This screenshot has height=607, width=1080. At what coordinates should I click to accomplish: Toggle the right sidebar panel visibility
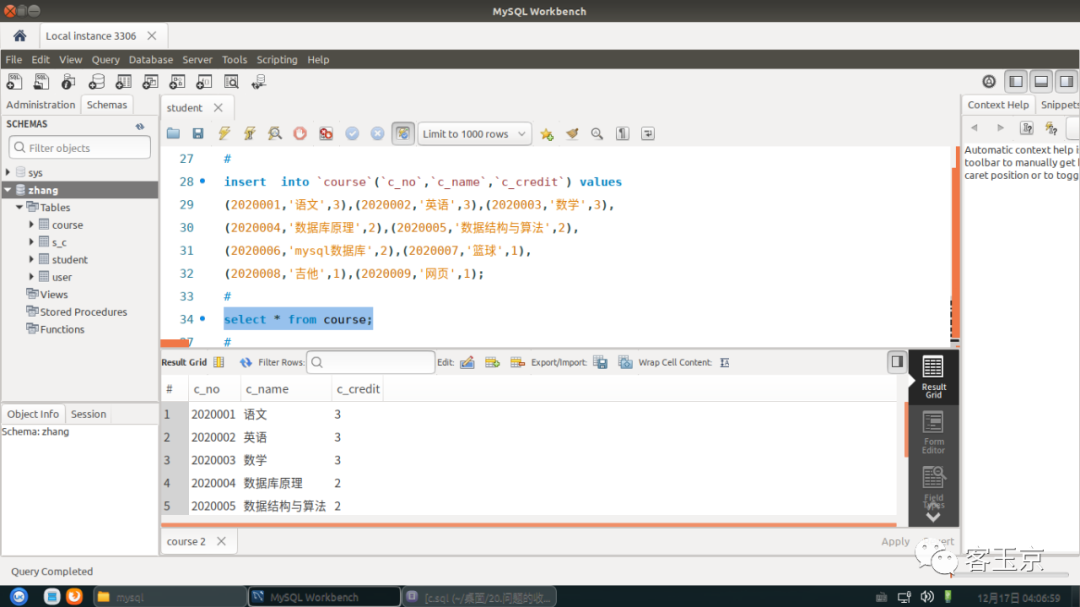1066,81
